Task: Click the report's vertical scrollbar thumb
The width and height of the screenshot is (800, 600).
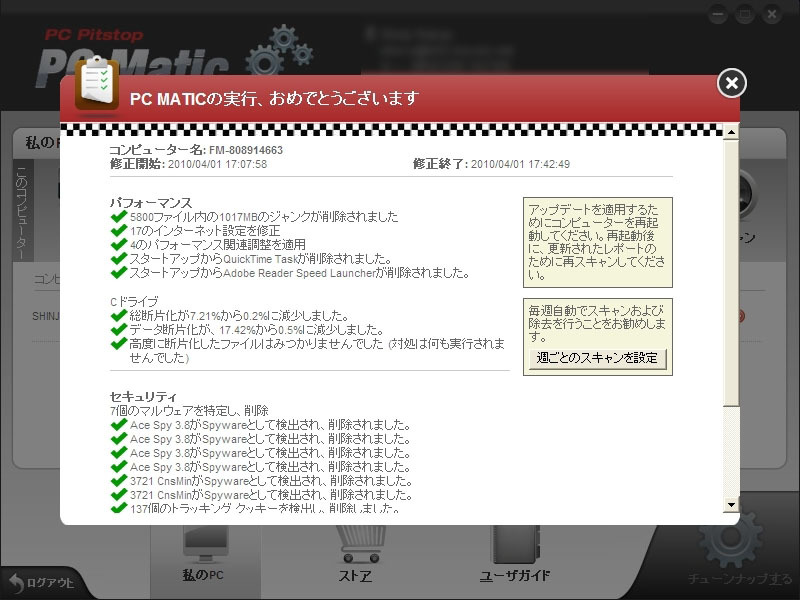Action: 731,273
